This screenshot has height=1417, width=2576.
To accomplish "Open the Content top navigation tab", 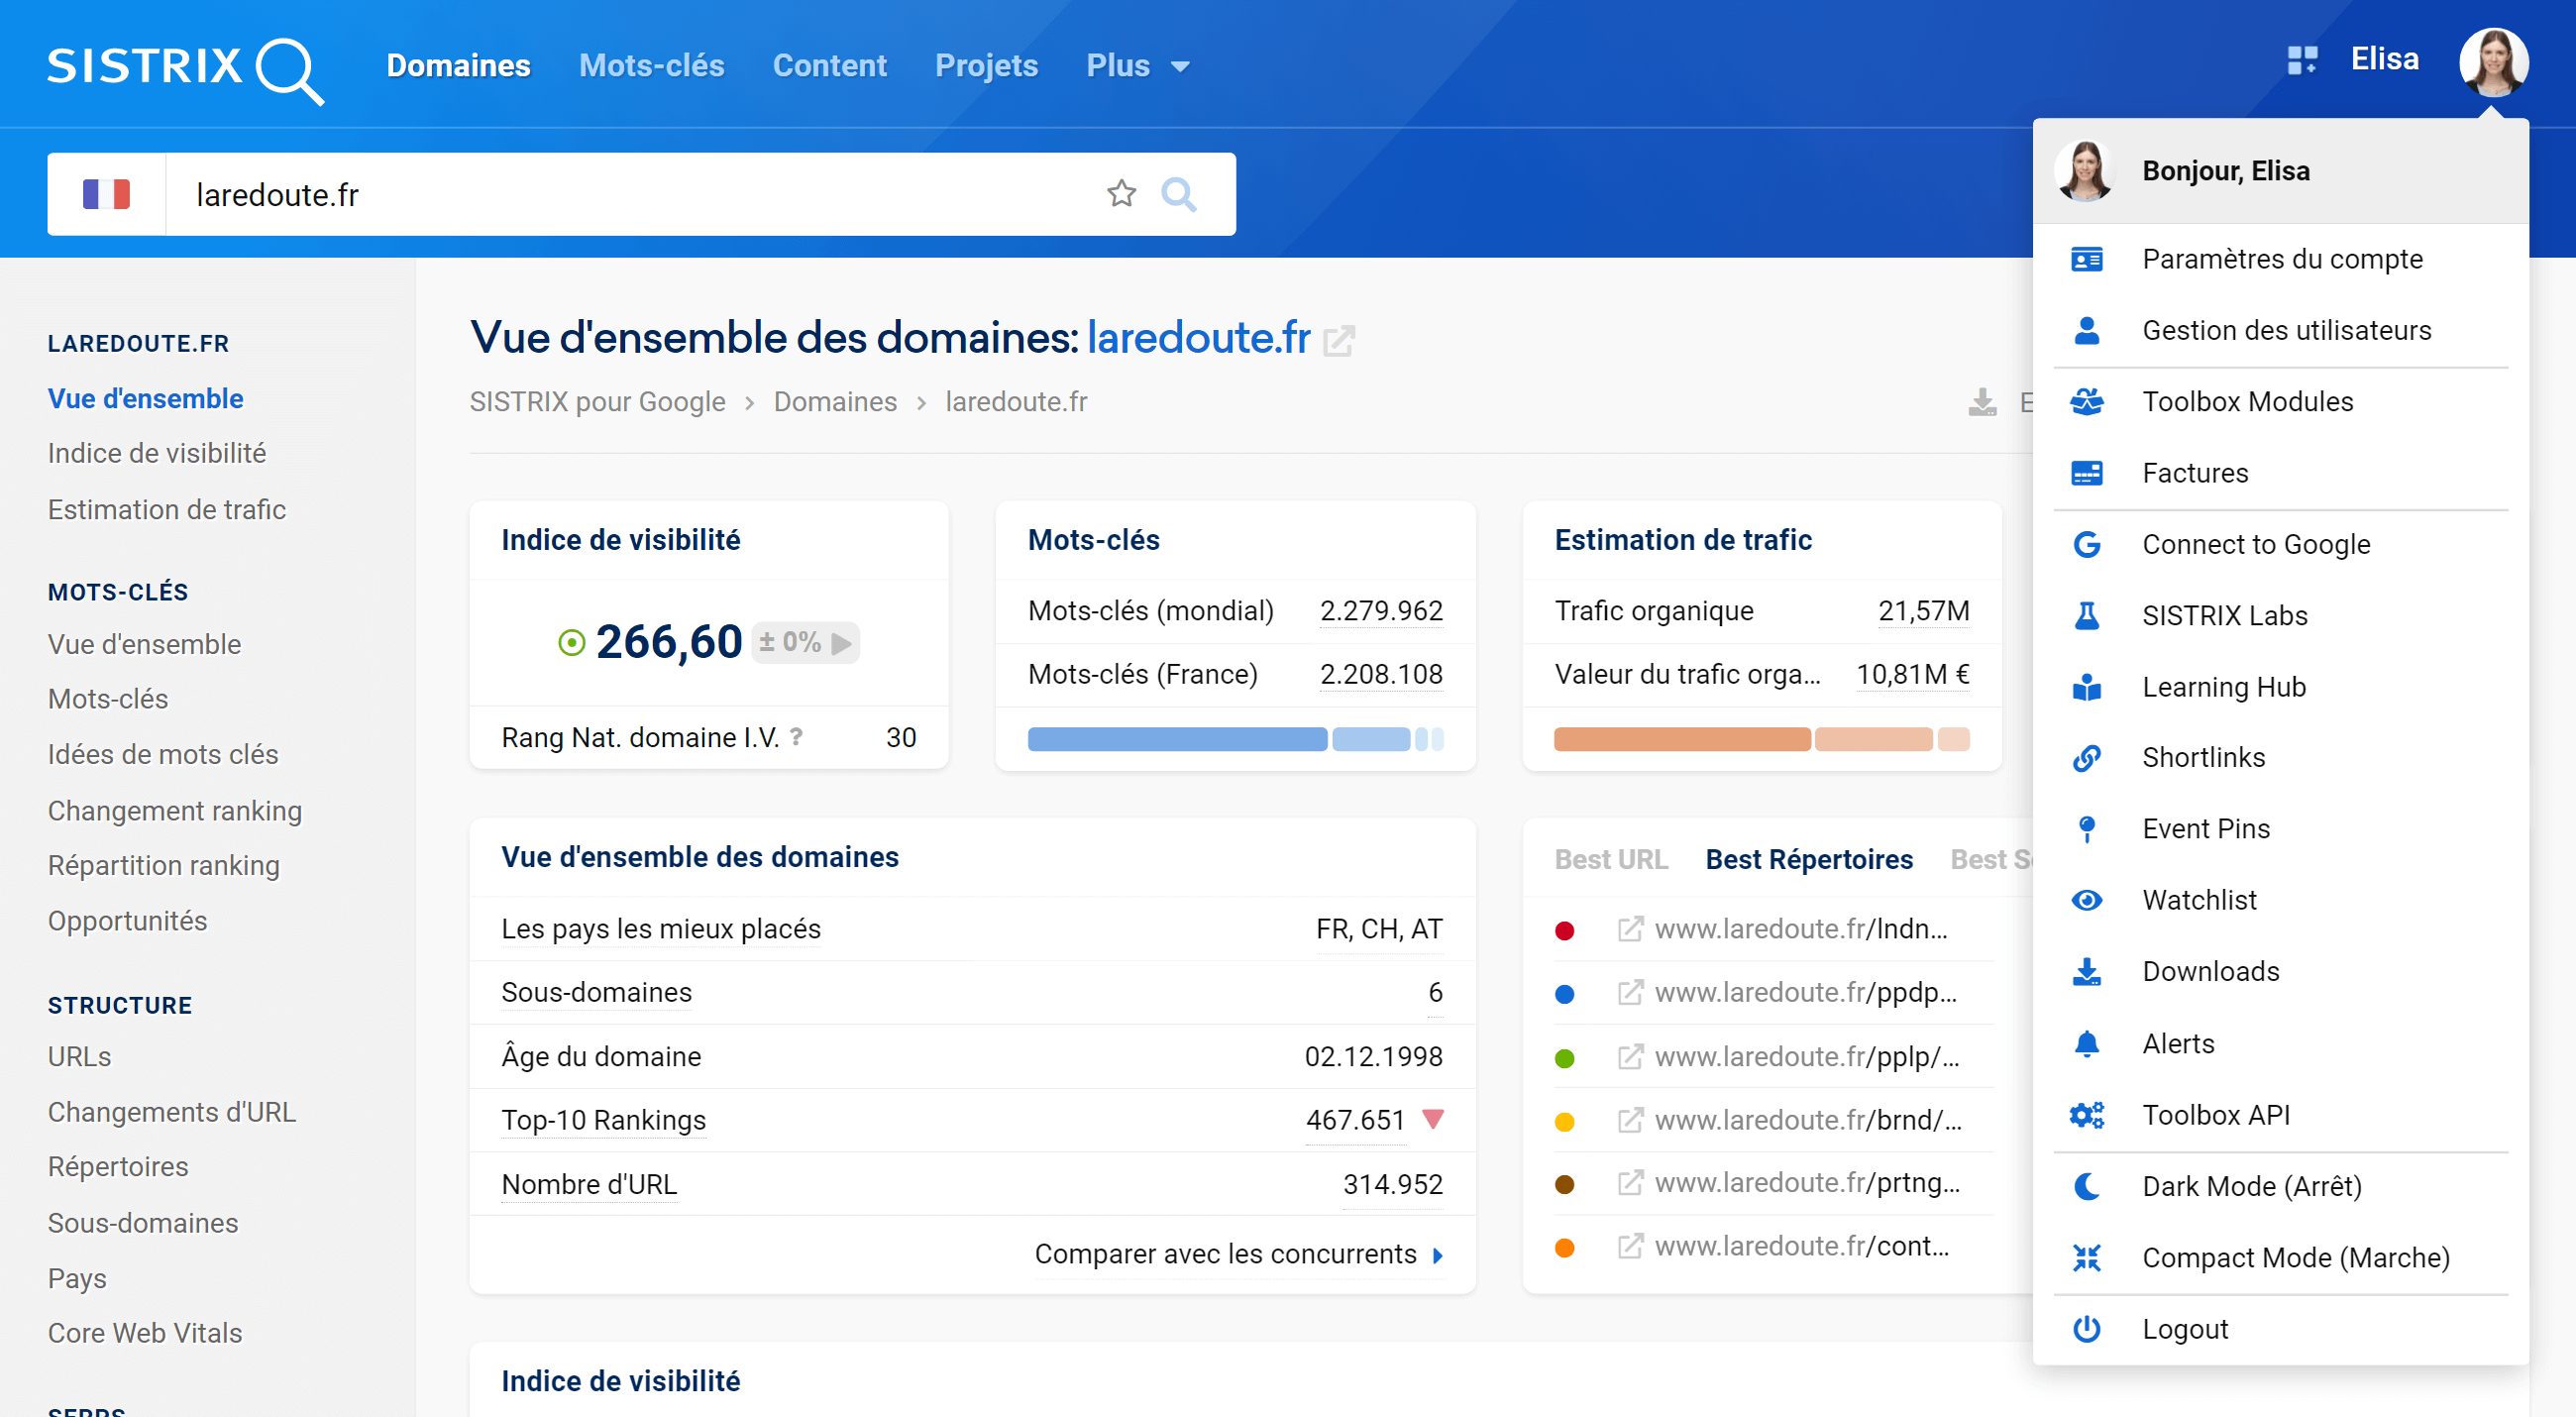I will point(829,66).
